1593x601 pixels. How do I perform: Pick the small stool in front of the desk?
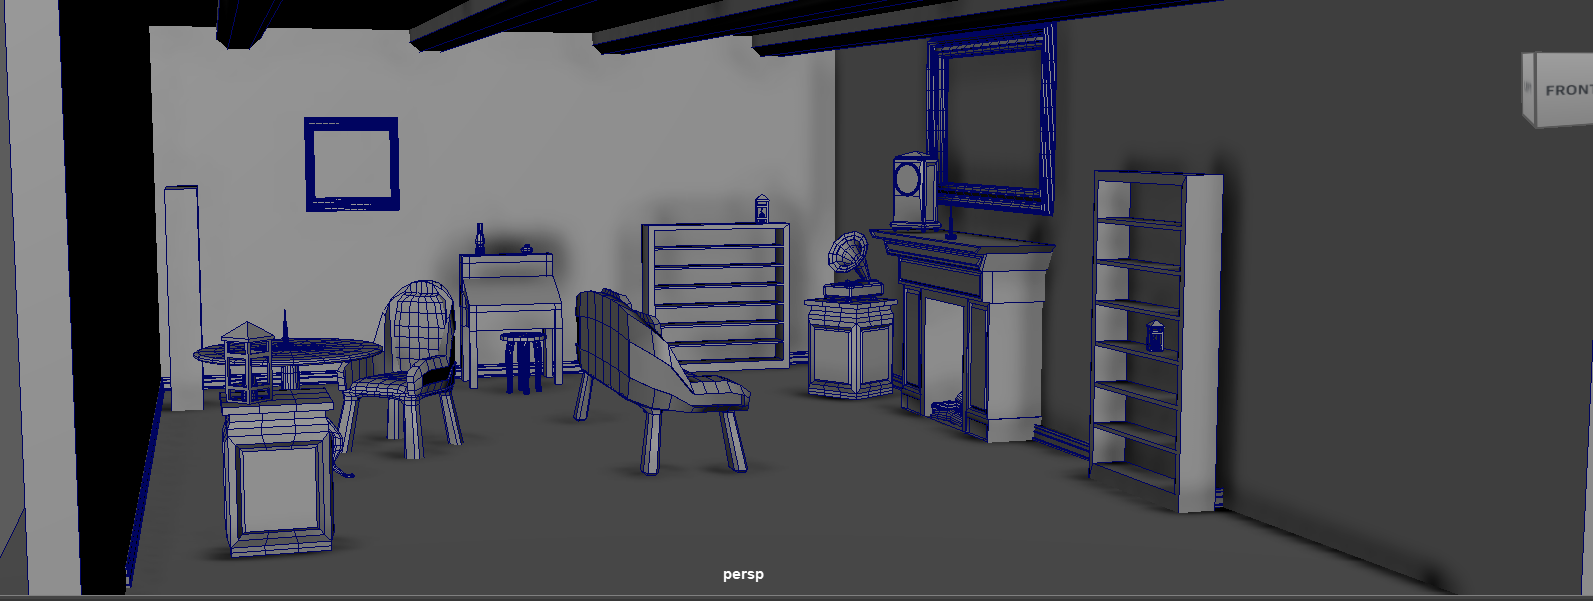pos(525,360)
